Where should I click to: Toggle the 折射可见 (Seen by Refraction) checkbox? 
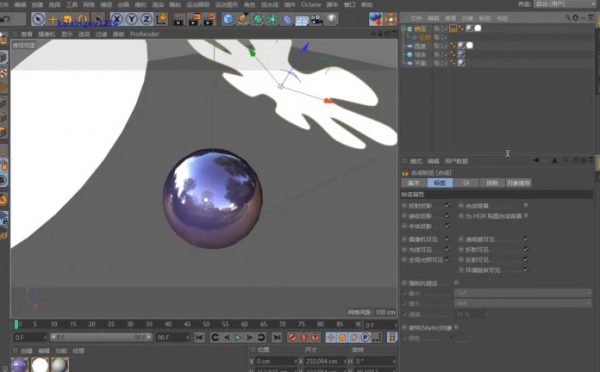click(x=526, y=249)
